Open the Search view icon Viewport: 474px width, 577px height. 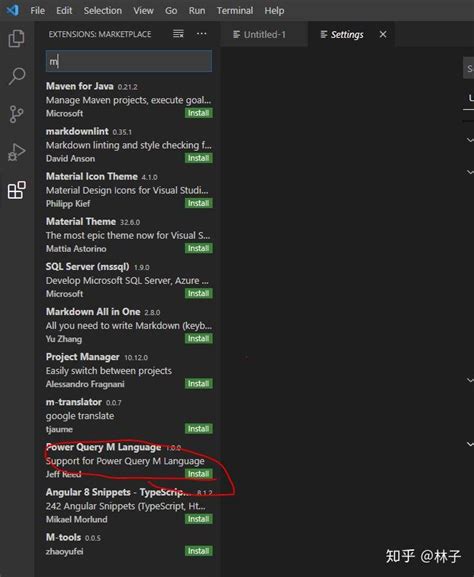click(x=17, y=76)
